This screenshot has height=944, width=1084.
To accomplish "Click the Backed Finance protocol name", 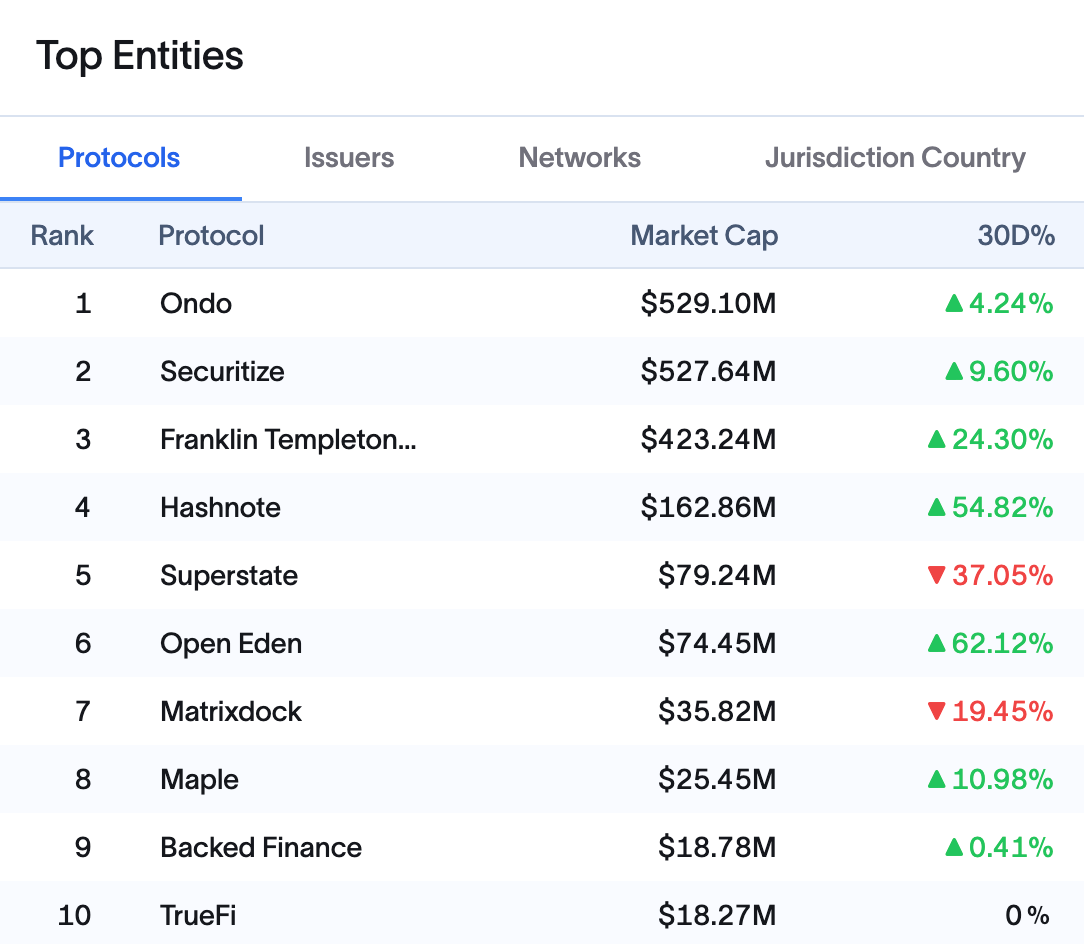I will pyautogui.click(x=261, y=847).
